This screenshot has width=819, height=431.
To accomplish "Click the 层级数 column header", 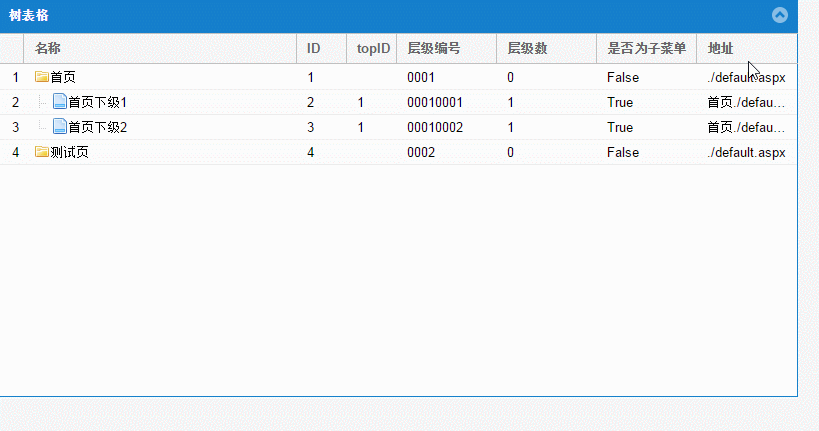I will coord(547,49).
